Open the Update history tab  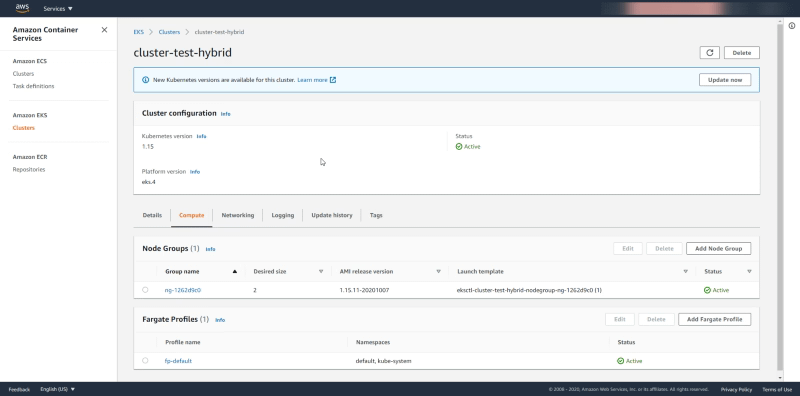coord(332,215)
